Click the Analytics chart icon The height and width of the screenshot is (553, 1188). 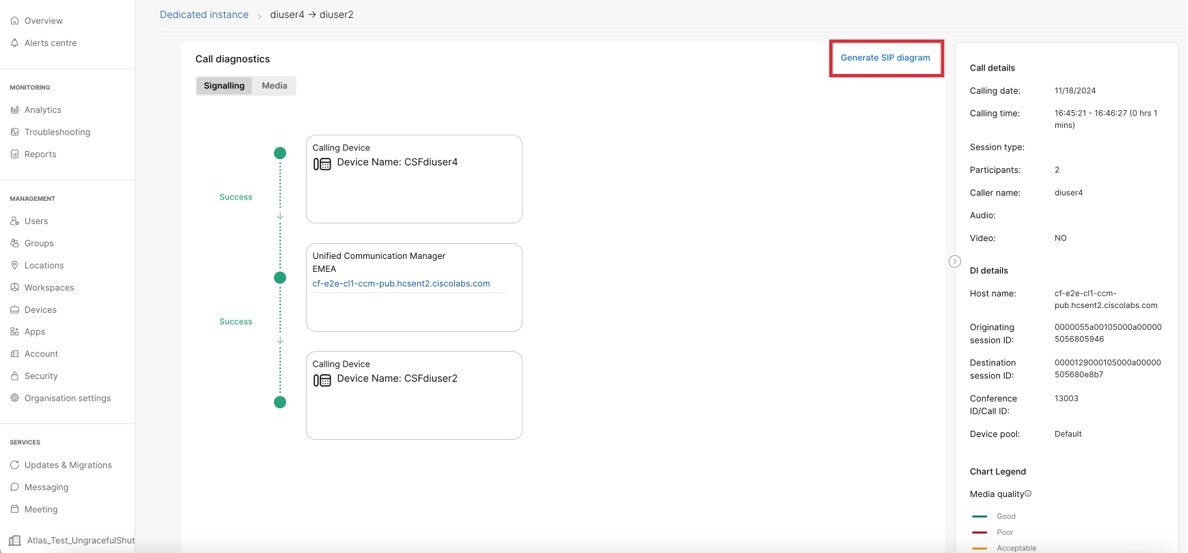pyautogui.click(x=15, y=110)
